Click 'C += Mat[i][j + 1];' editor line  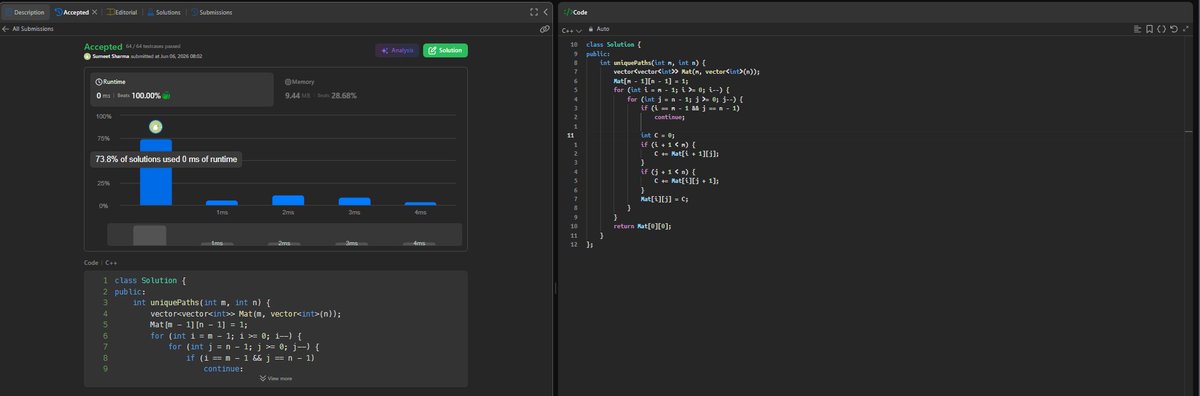pos(687,181)
